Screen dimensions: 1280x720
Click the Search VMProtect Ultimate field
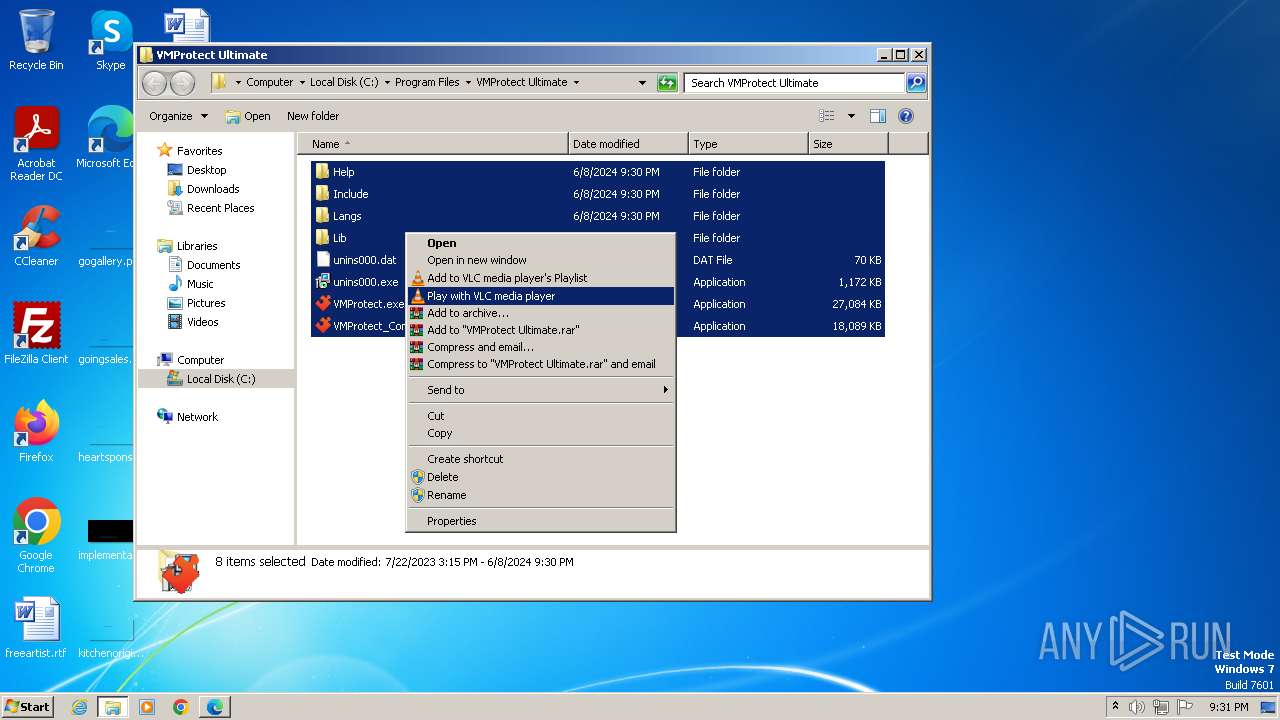(795, 83)
